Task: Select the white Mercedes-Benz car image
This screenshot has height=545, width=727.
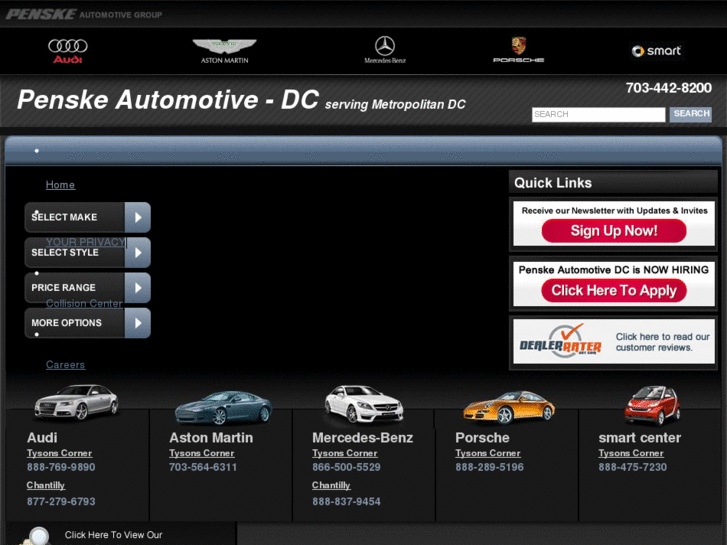Action: point(363,405)
